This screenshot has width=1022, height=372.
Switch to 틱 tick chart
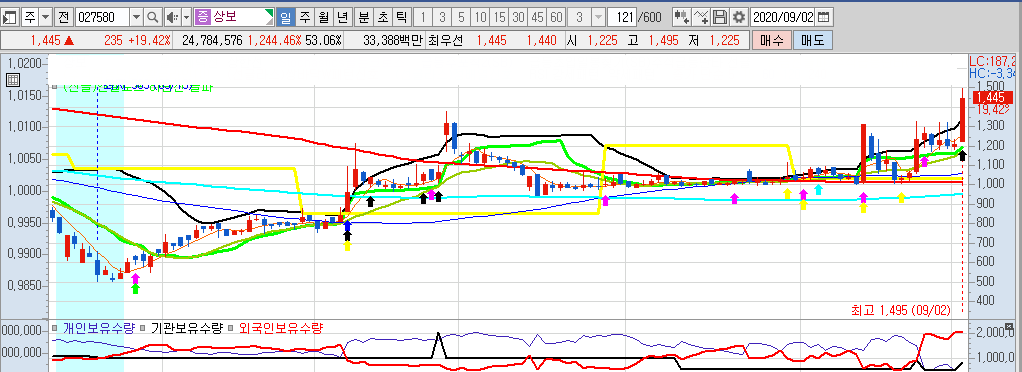[402, 16]
